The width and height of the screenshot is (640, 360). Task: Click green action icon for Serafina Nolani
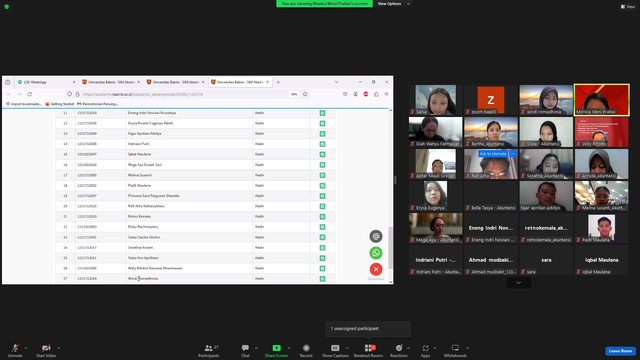coord(322,248)
